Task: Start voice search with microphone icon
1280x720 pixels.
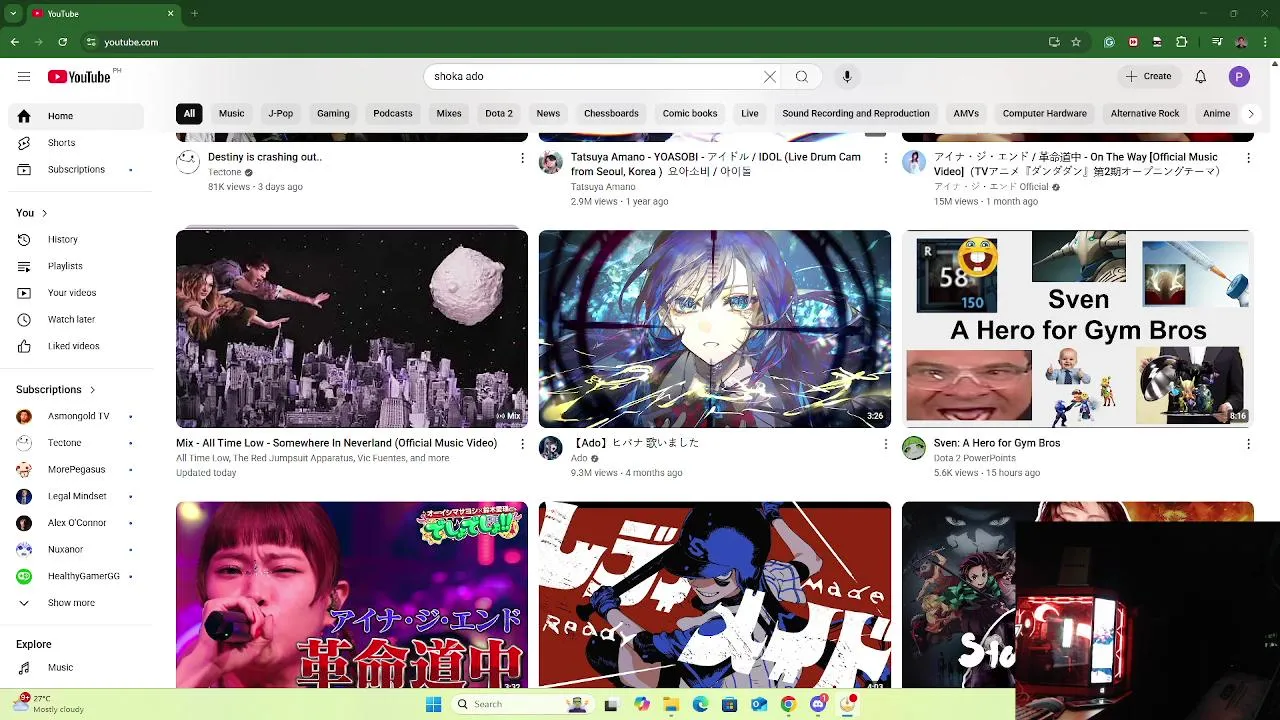Action: pyautogui.click(x=847, y=77)
